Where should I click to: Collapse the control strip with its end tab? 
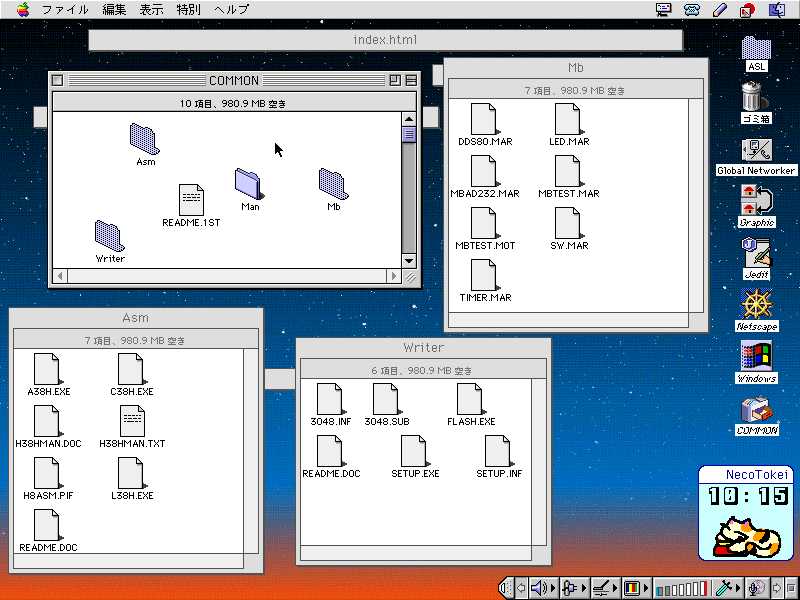tap(506, 588)
